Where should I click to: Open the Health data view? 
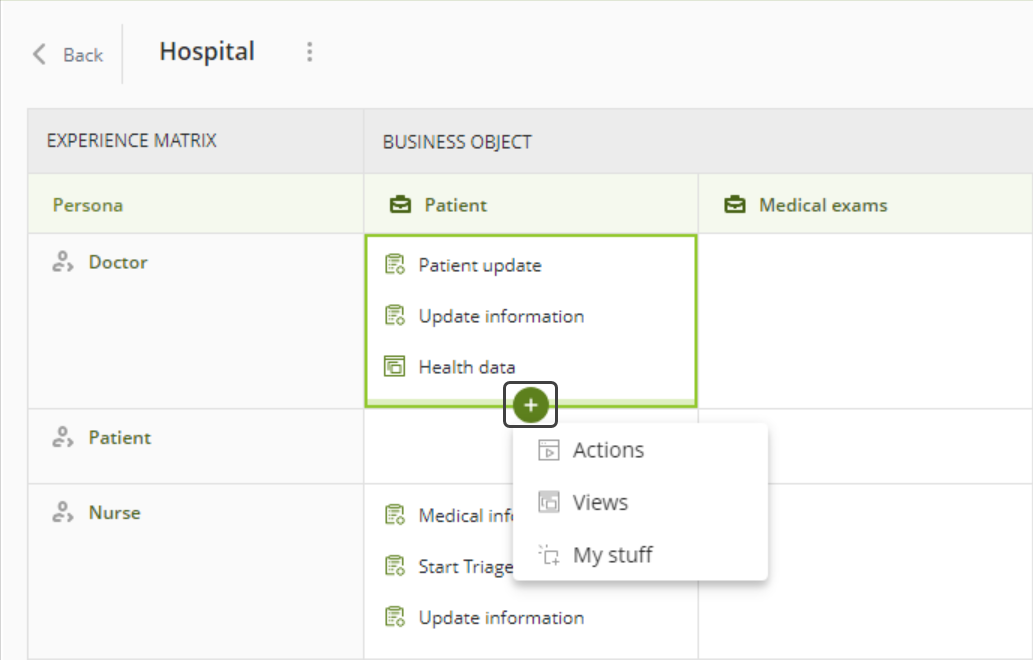[467, 367]
